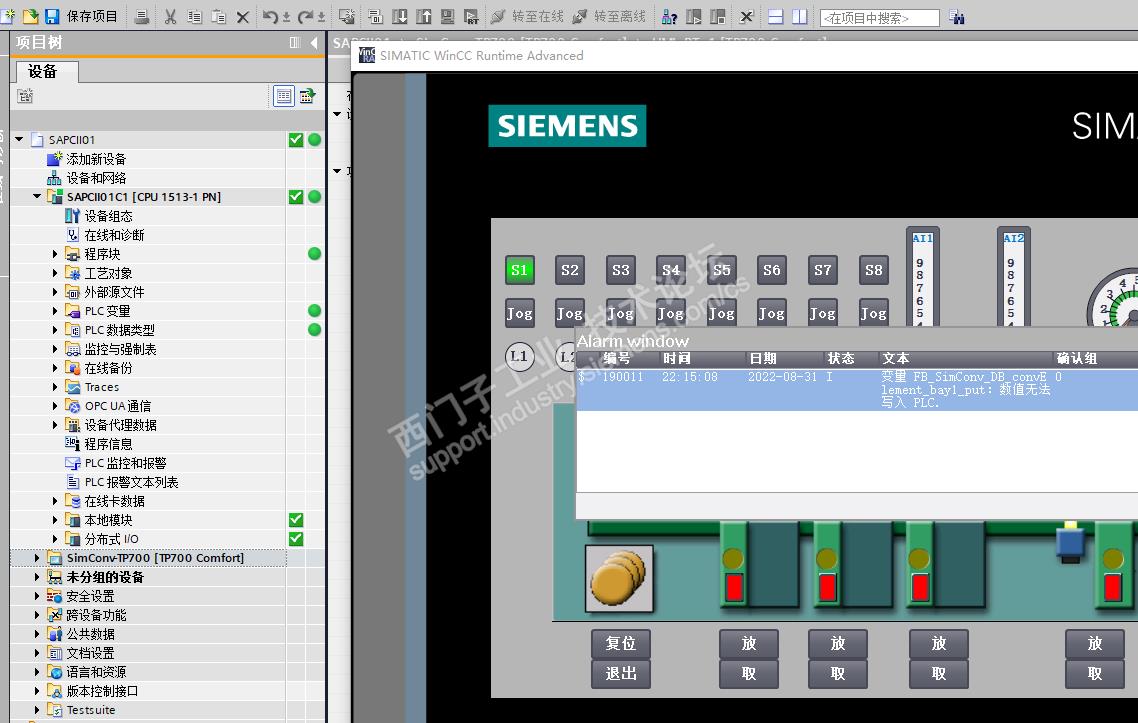1138x723 pixels.
Task: Click the 退出 exit button in HMI
Action: point(621,674)
